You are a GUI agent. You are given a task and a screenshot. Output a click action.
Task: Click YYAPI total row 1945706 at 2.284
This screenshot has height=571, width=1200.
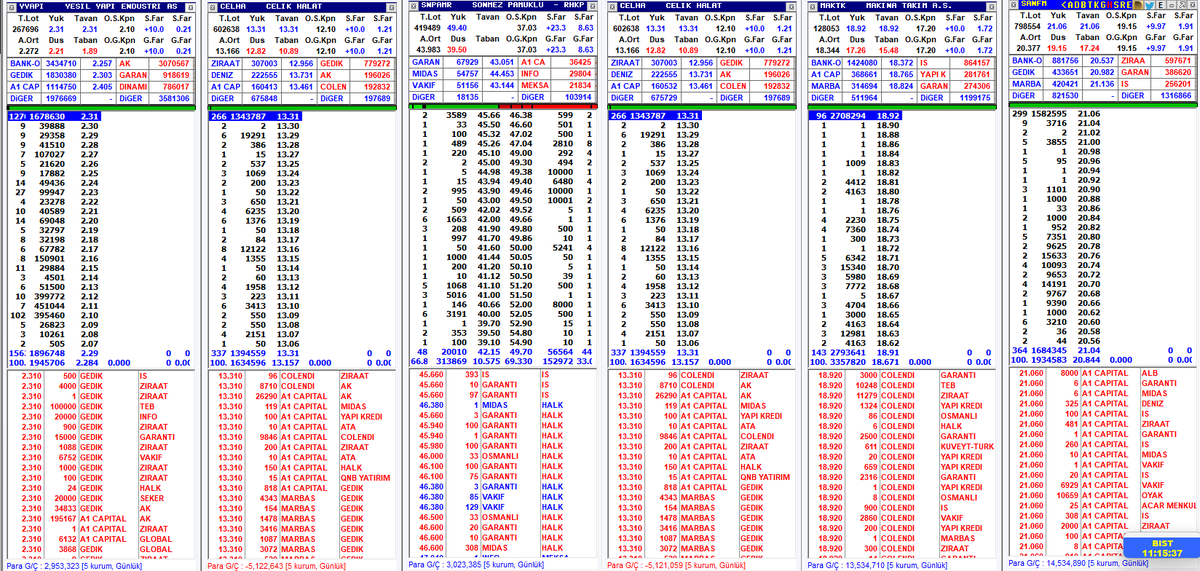tap(103, 362)
